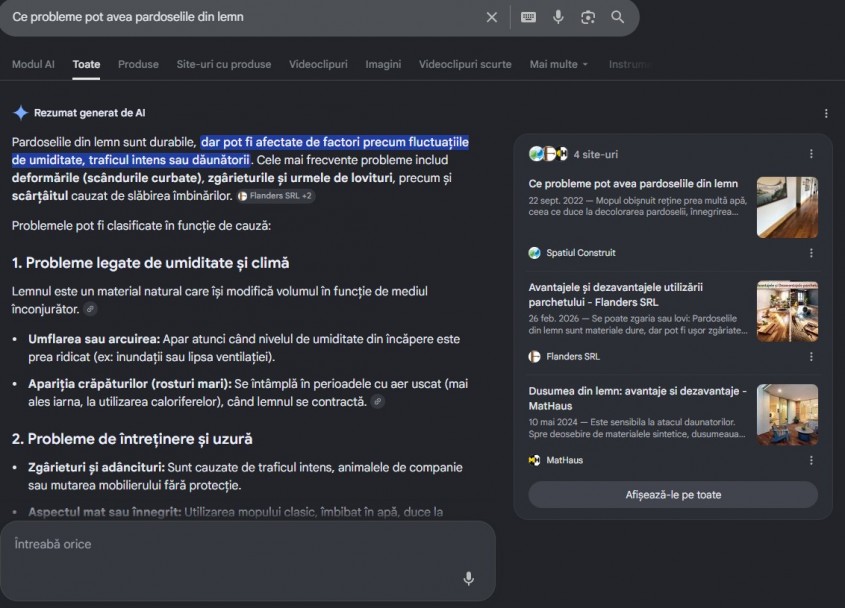Click the 'Umflarea sau arcuirea:' bullet text
Viewport: 845px width, 608px height.
point(94,339)
